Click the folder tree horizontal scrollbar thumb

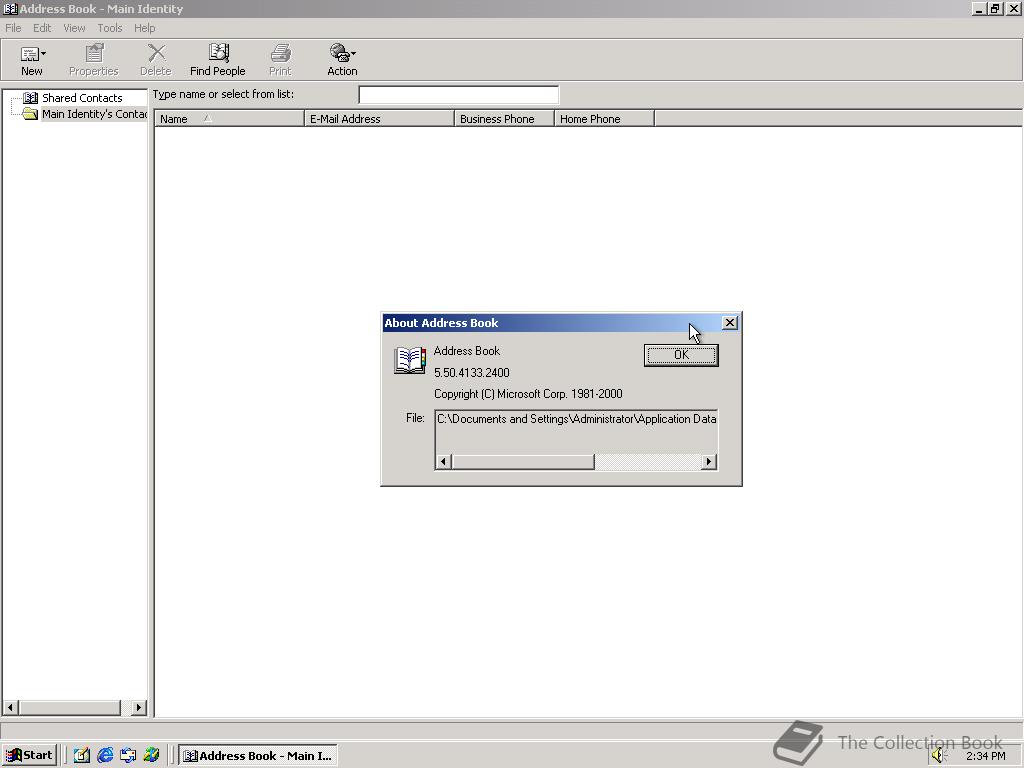70,707
